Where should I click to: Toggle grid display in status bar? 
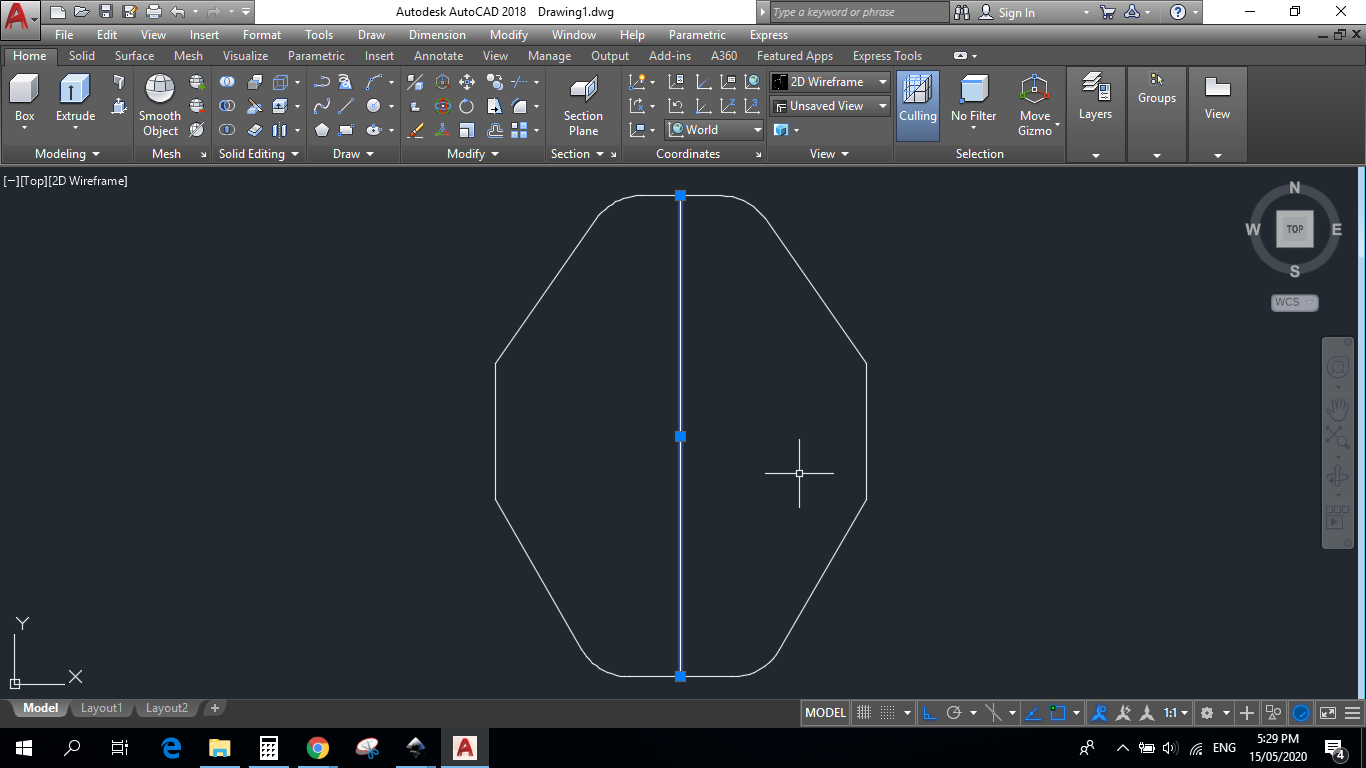864,713
